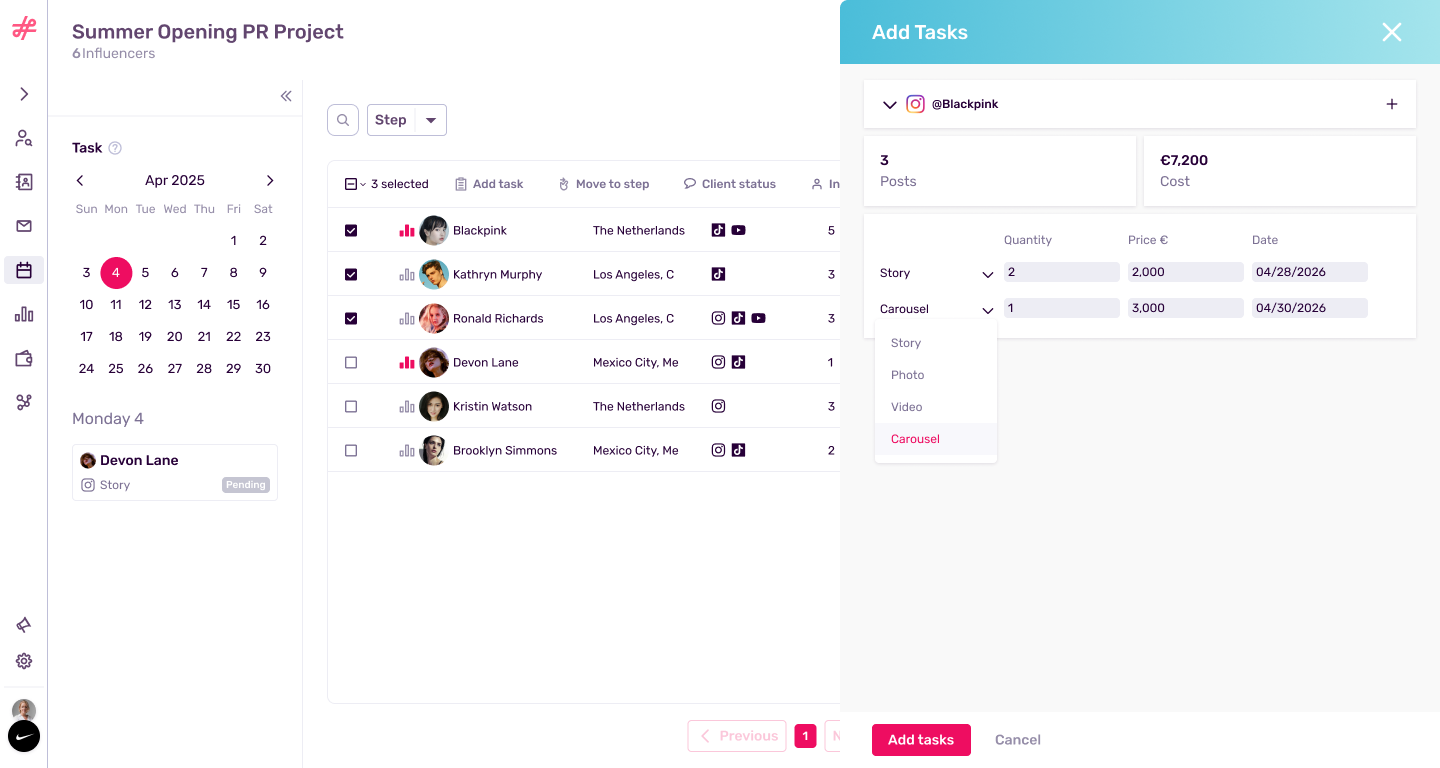Click Previous pagination button

pos(737,736)
